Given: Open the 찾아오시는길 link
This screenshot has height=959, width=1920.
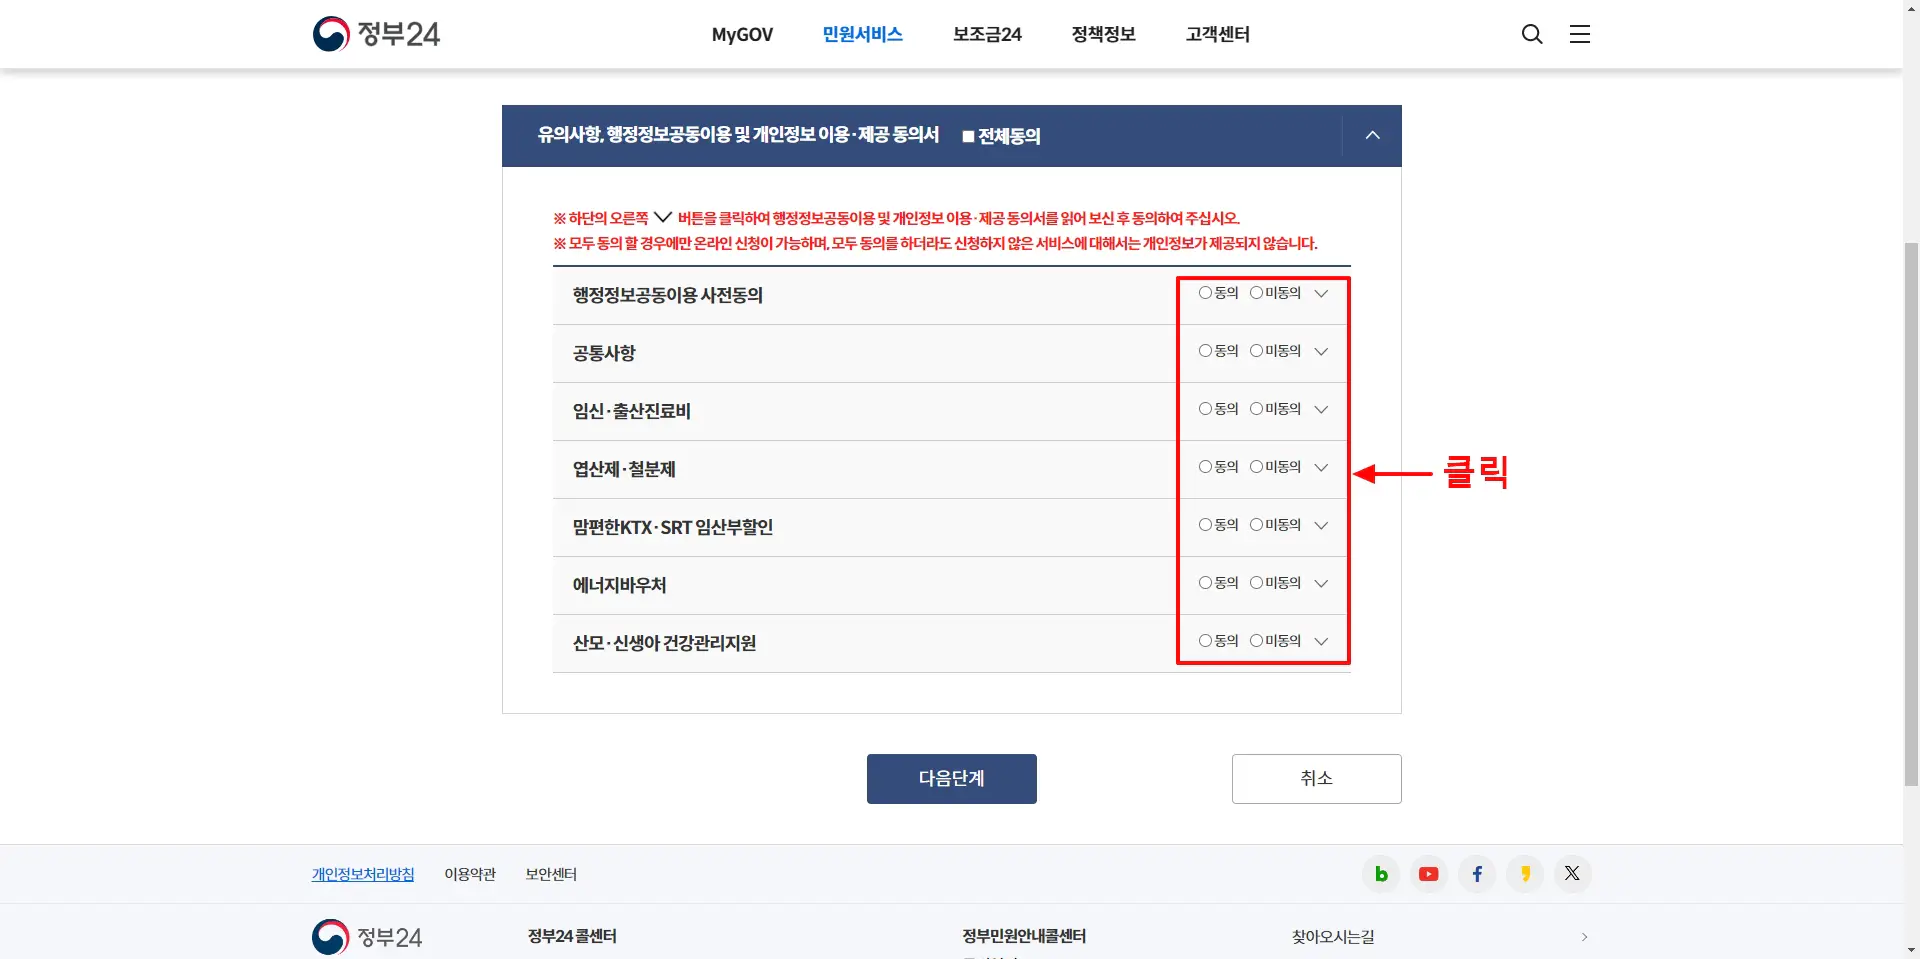Looking at the screenshot, I should (1333, 937).
